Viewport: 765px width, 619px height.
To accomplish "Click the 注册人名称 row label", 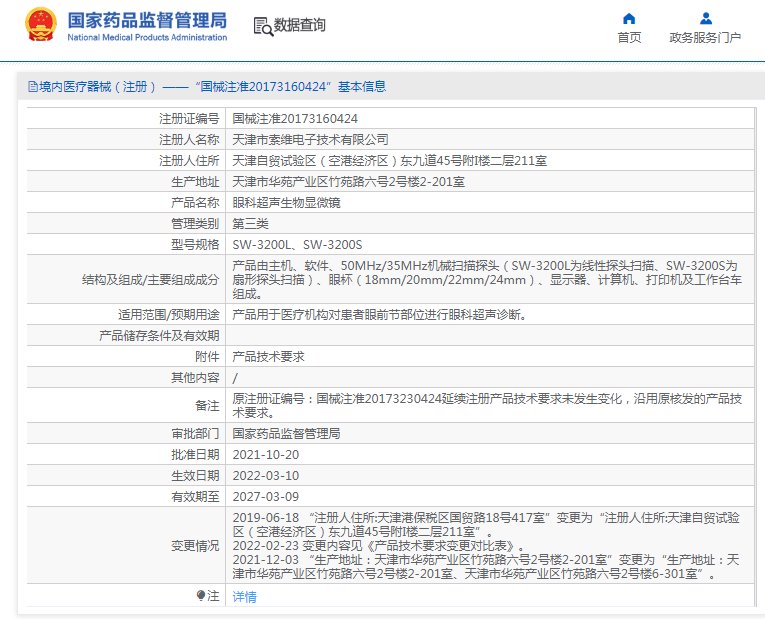I will pyautogui.click(x=189, y=140).
